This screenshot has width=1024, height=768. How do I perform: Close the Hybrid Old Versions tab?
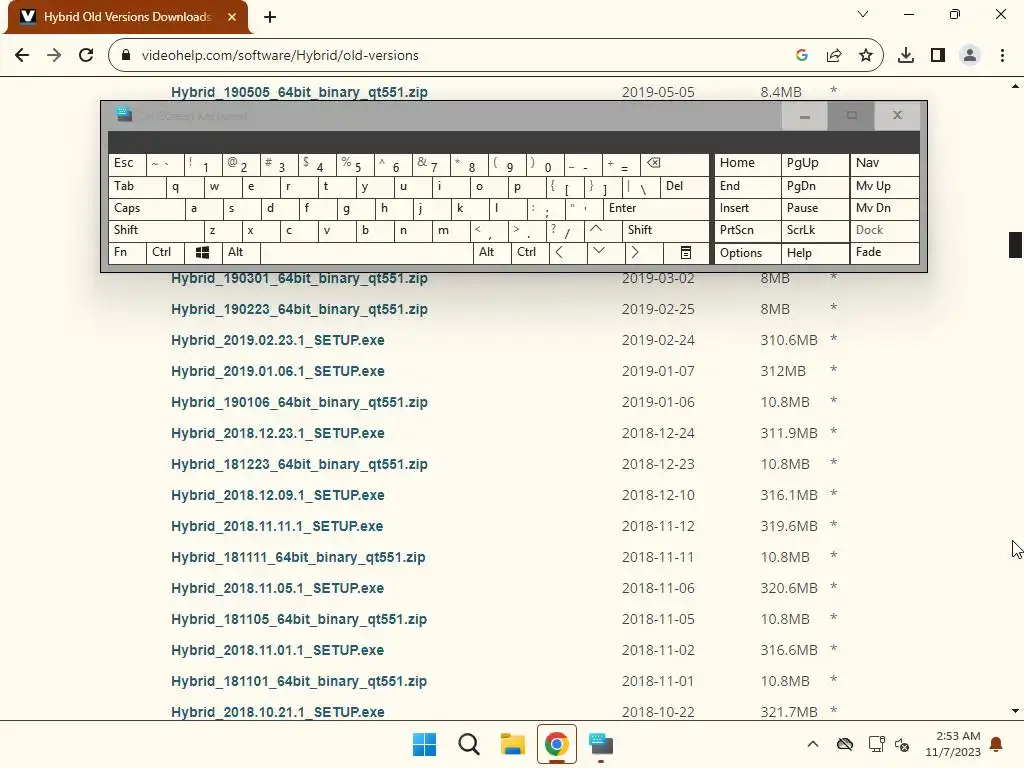232,17
